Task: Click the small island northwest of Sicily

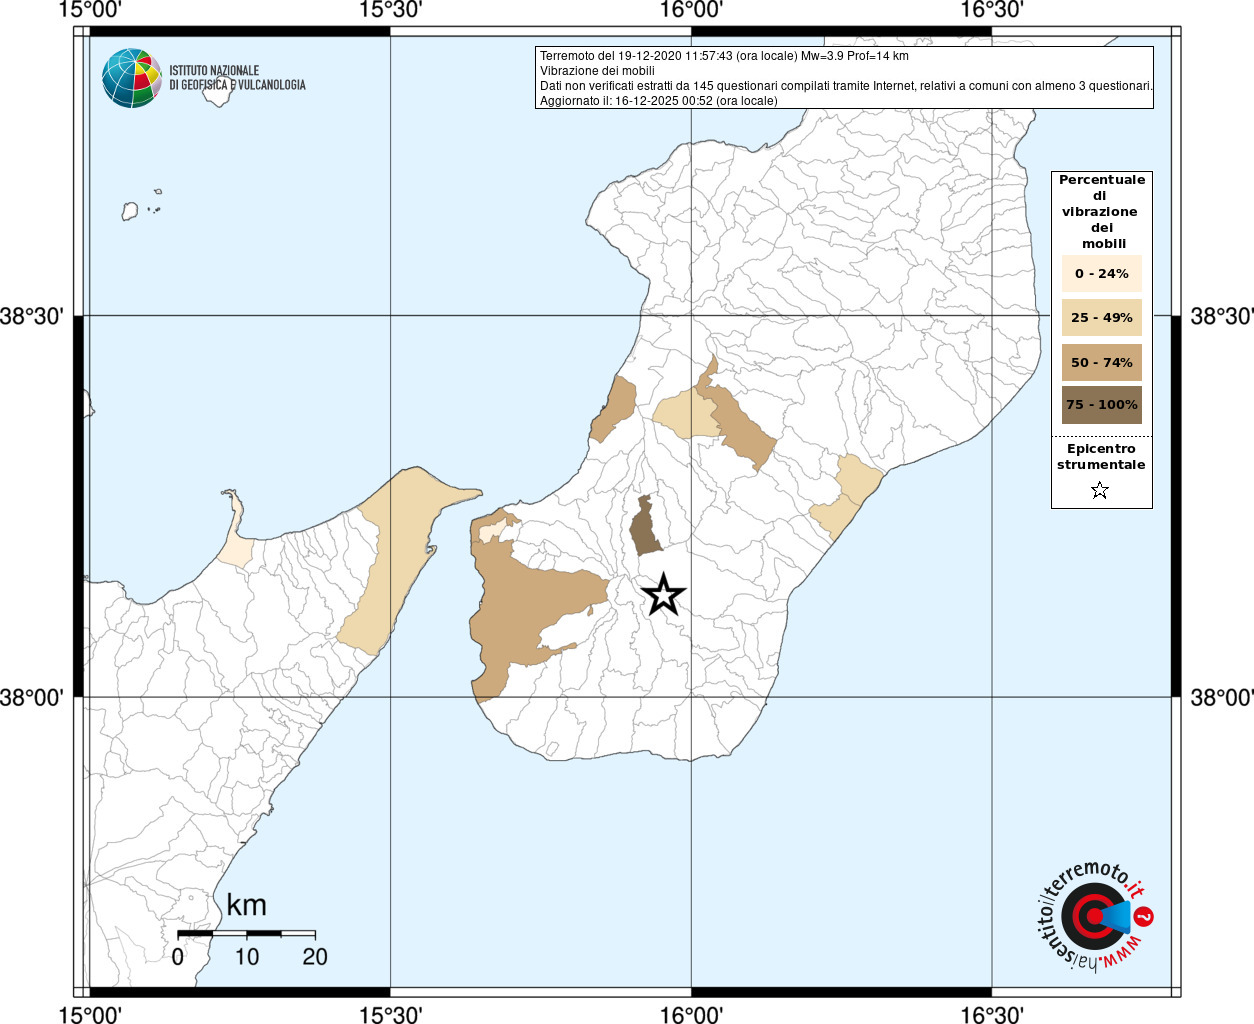Action: pyautogui.click(x=130, y=211)
